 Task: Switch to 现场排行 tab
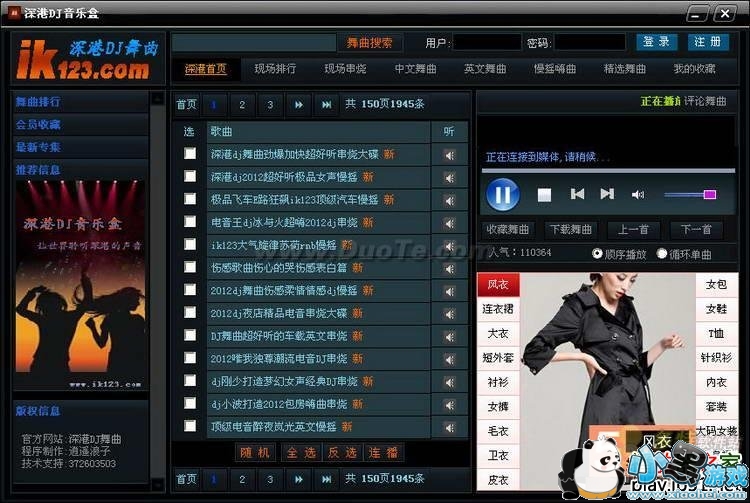click(x=275, y=69)
